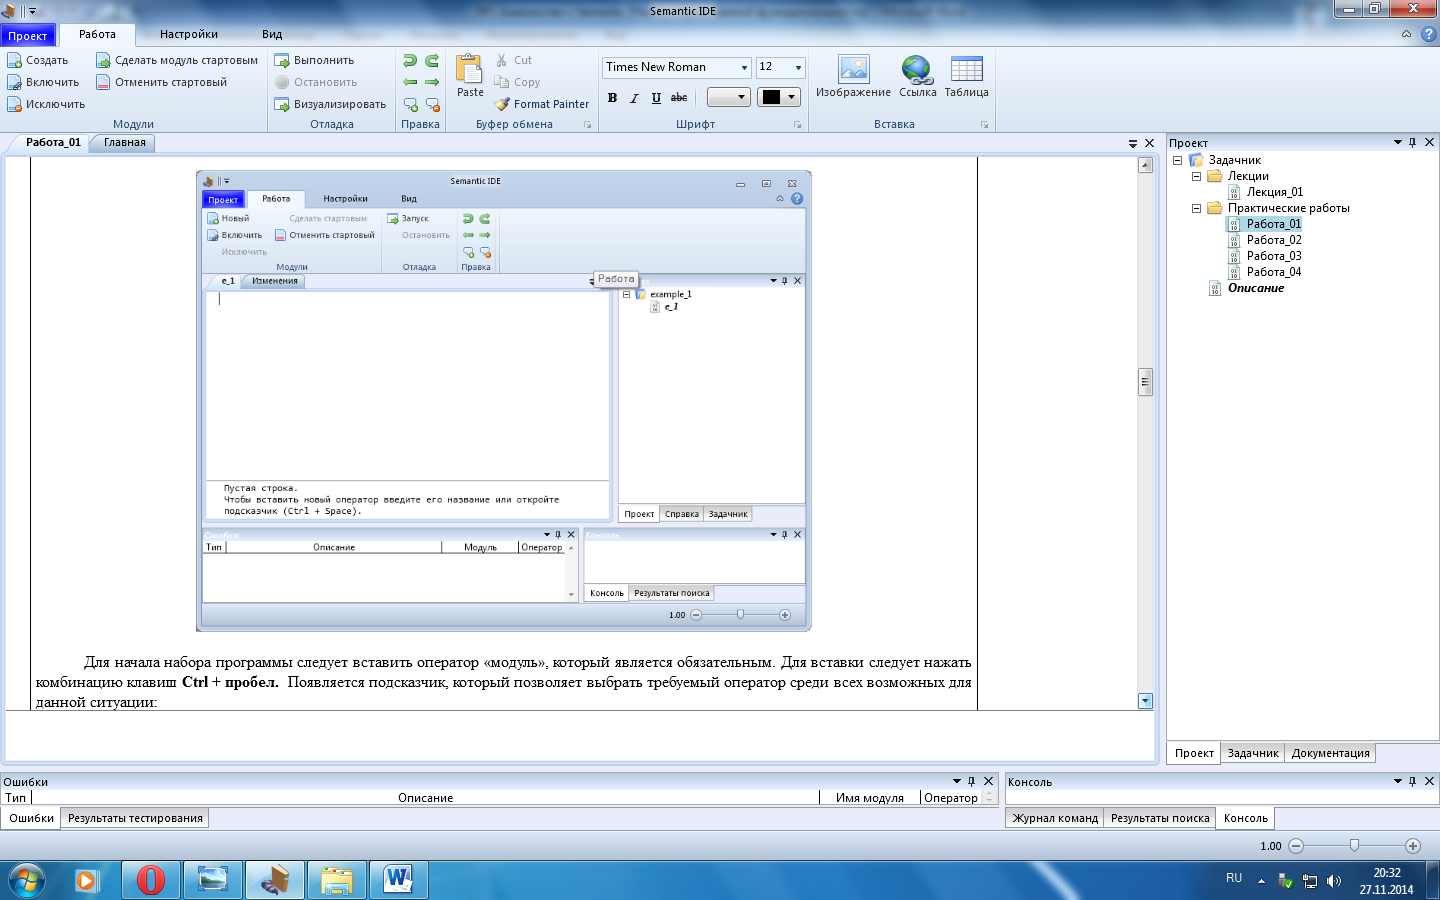Click the green right navigation arrow

click(432, 82)
